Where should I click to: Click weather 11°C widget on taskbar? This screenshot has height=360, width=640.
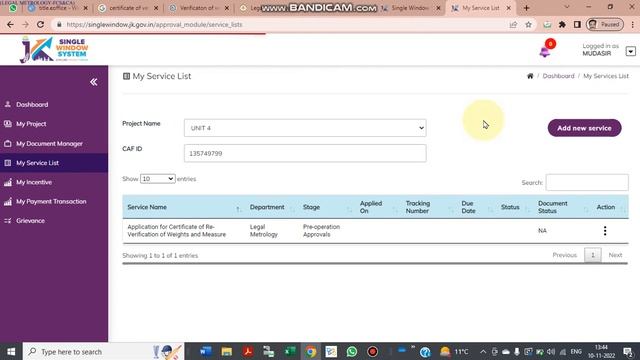coord(454,351)
